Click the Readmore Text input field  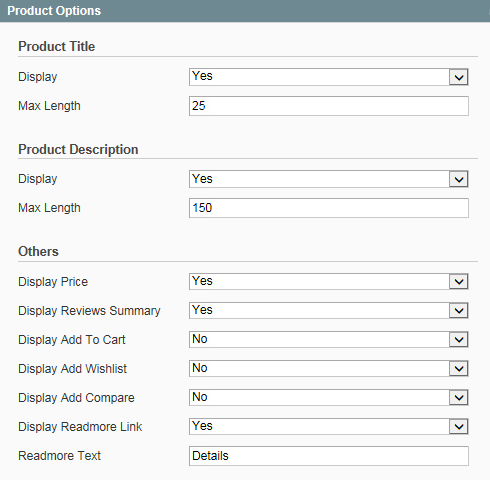coord(329,456)
